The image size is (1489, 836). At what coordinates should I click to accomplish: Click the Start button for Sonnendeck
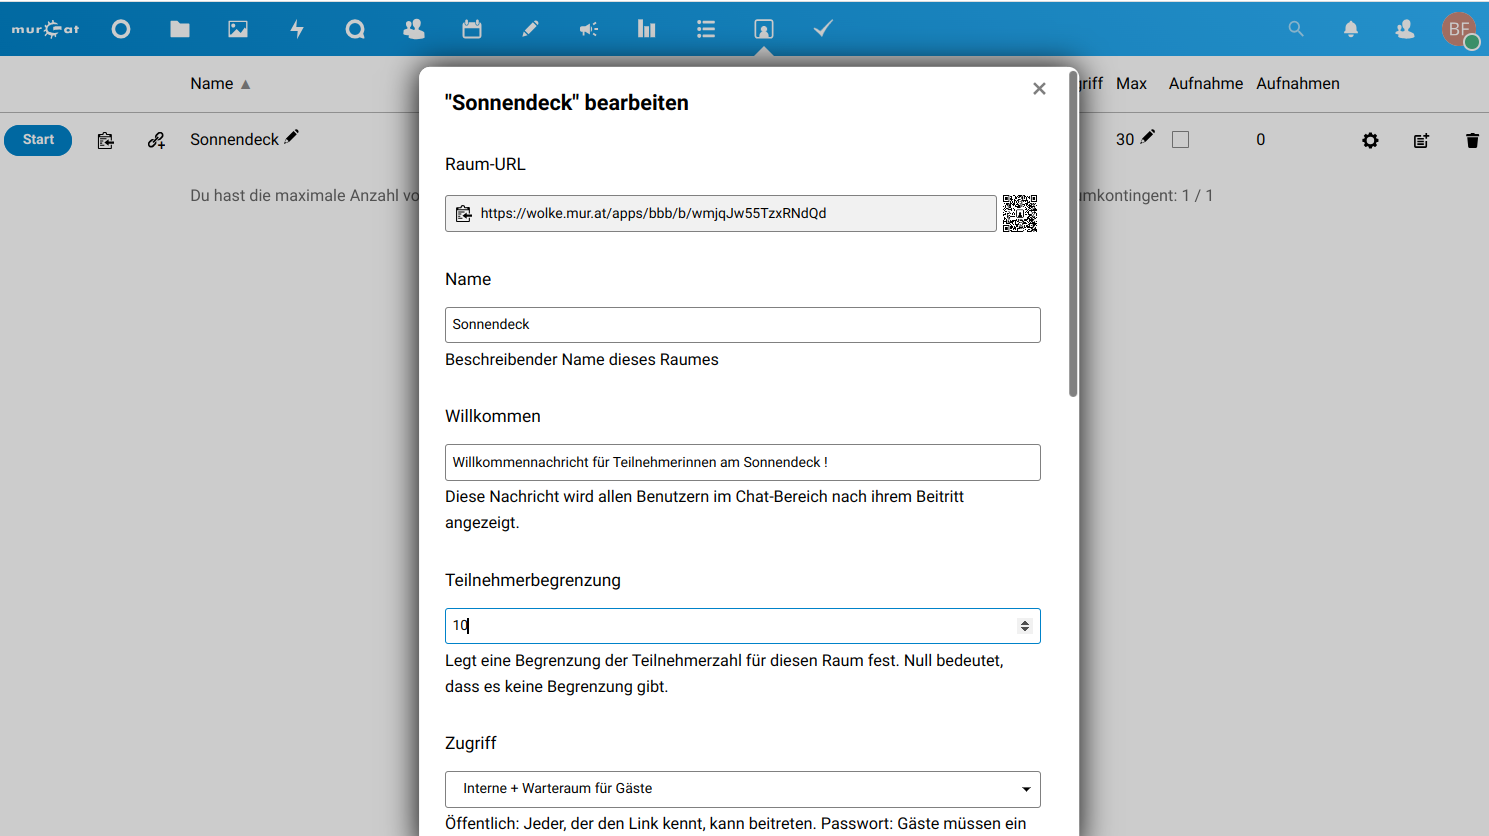pos(38,140)
